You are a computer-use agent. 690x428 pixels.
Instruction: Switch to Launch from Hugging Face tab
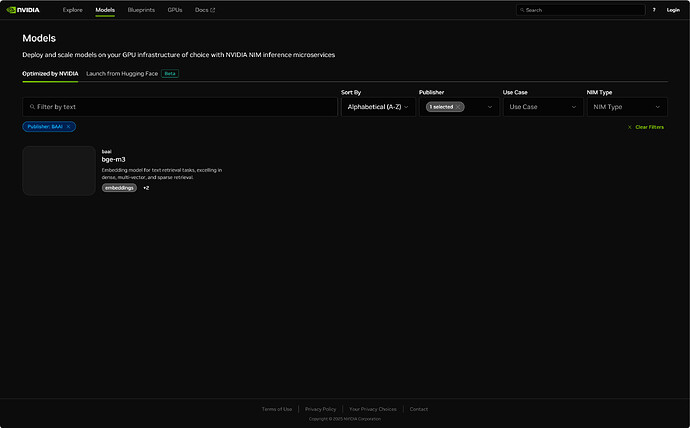tap(122, 73)
